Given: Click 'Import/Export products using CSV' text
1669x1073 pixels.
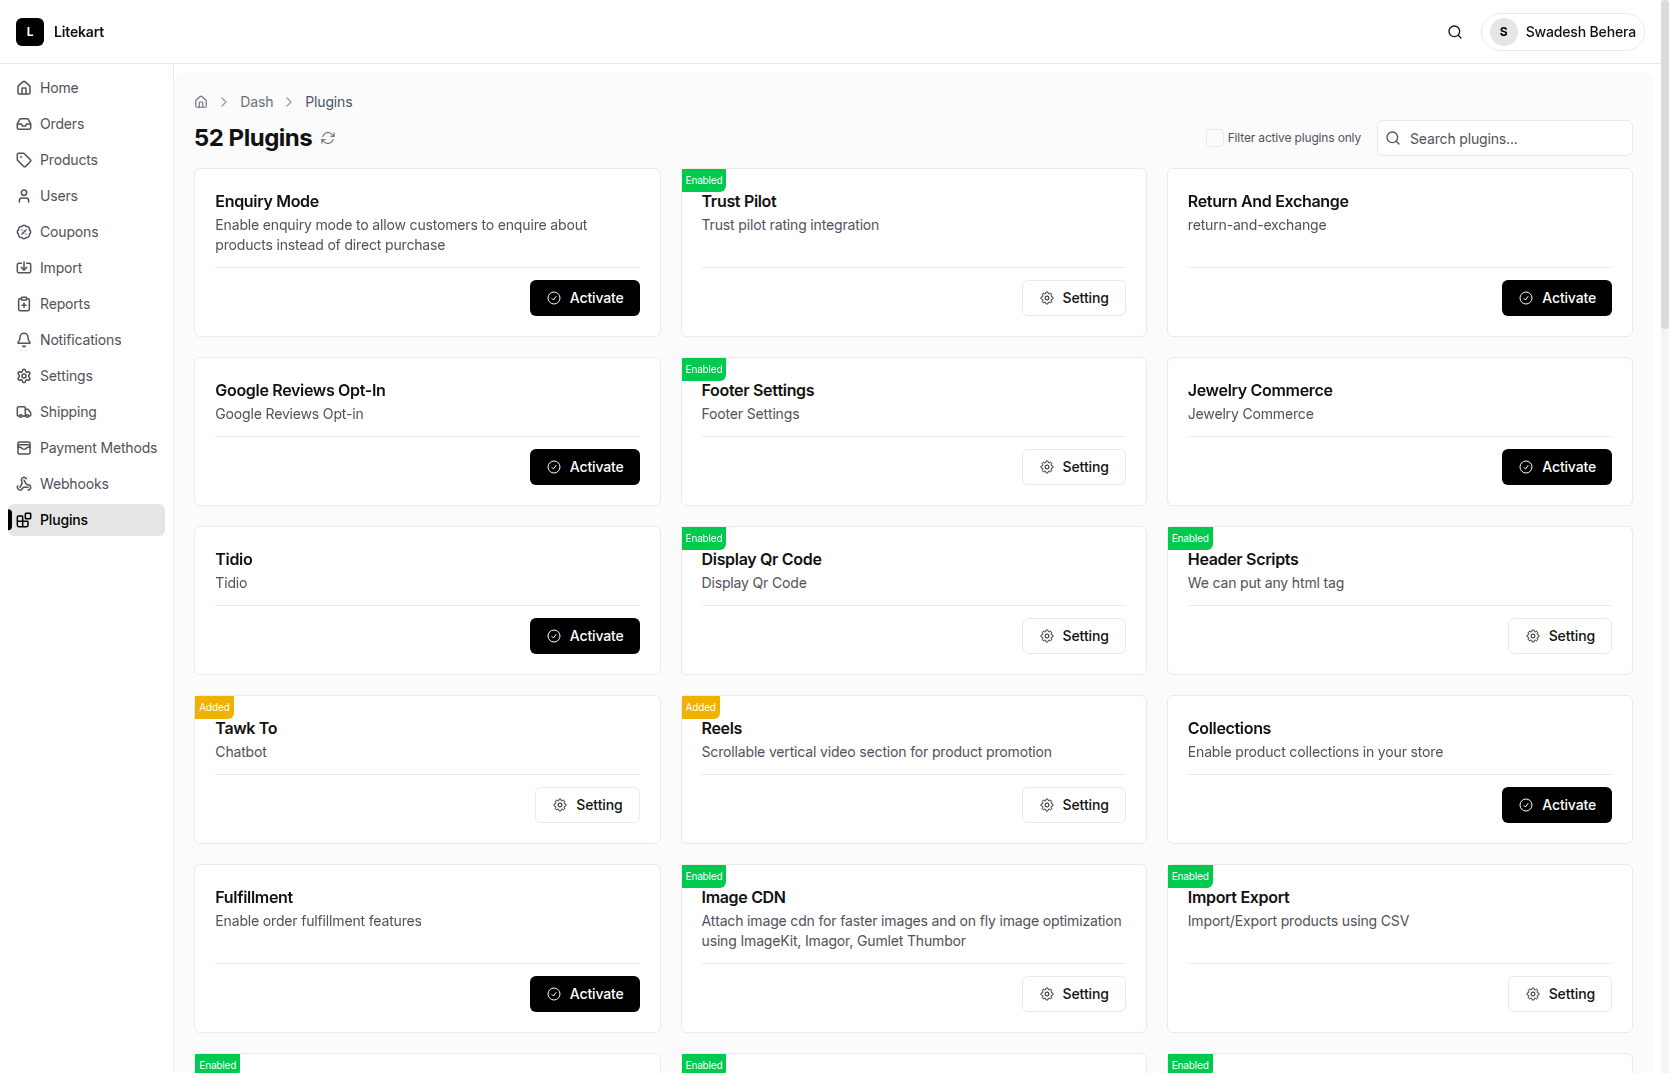Looking at the screenshot, I should pos(1298,921).
